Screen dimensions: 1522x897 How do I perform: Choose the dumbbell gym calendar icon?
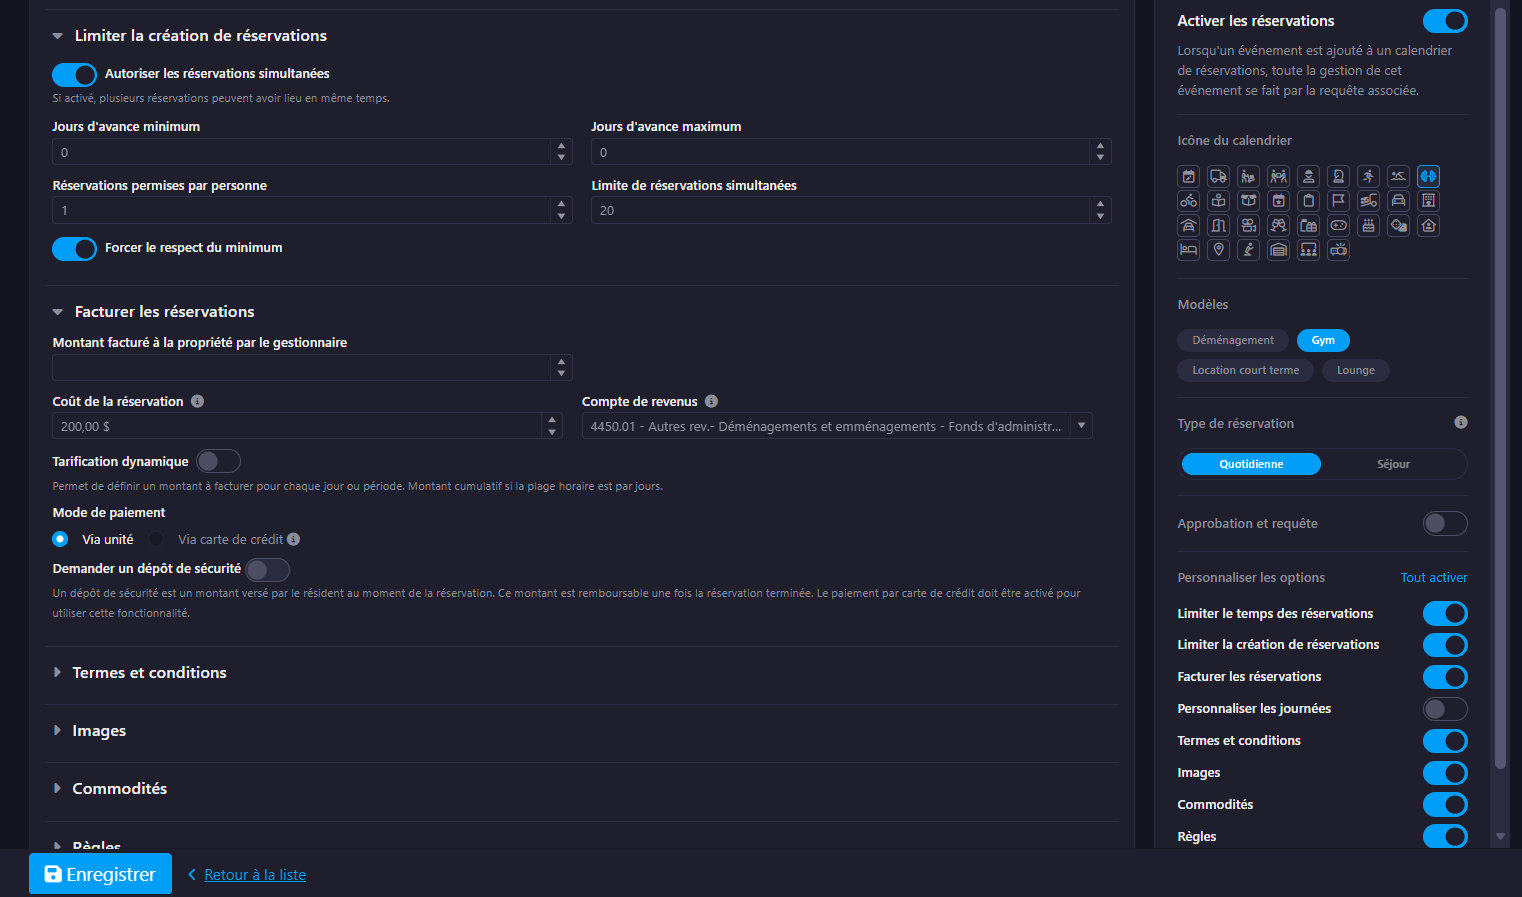(1428, 176)
